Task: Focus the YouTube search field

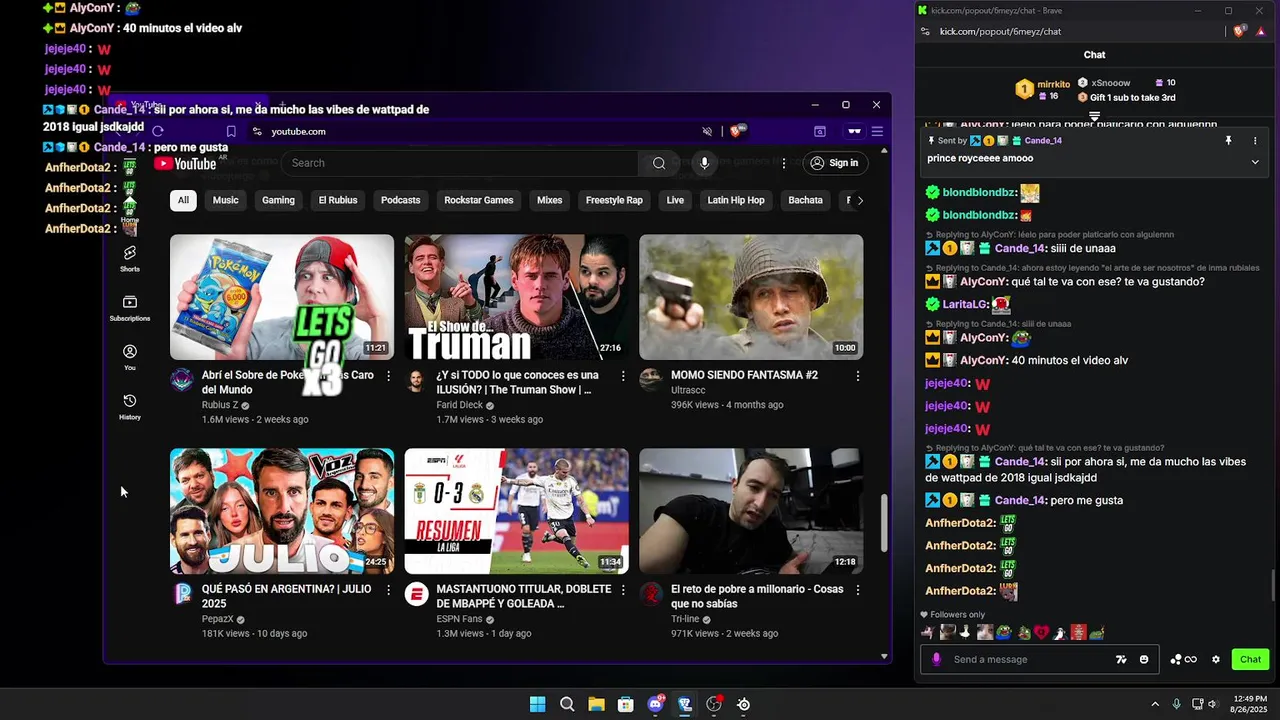Action: [460, 163]
